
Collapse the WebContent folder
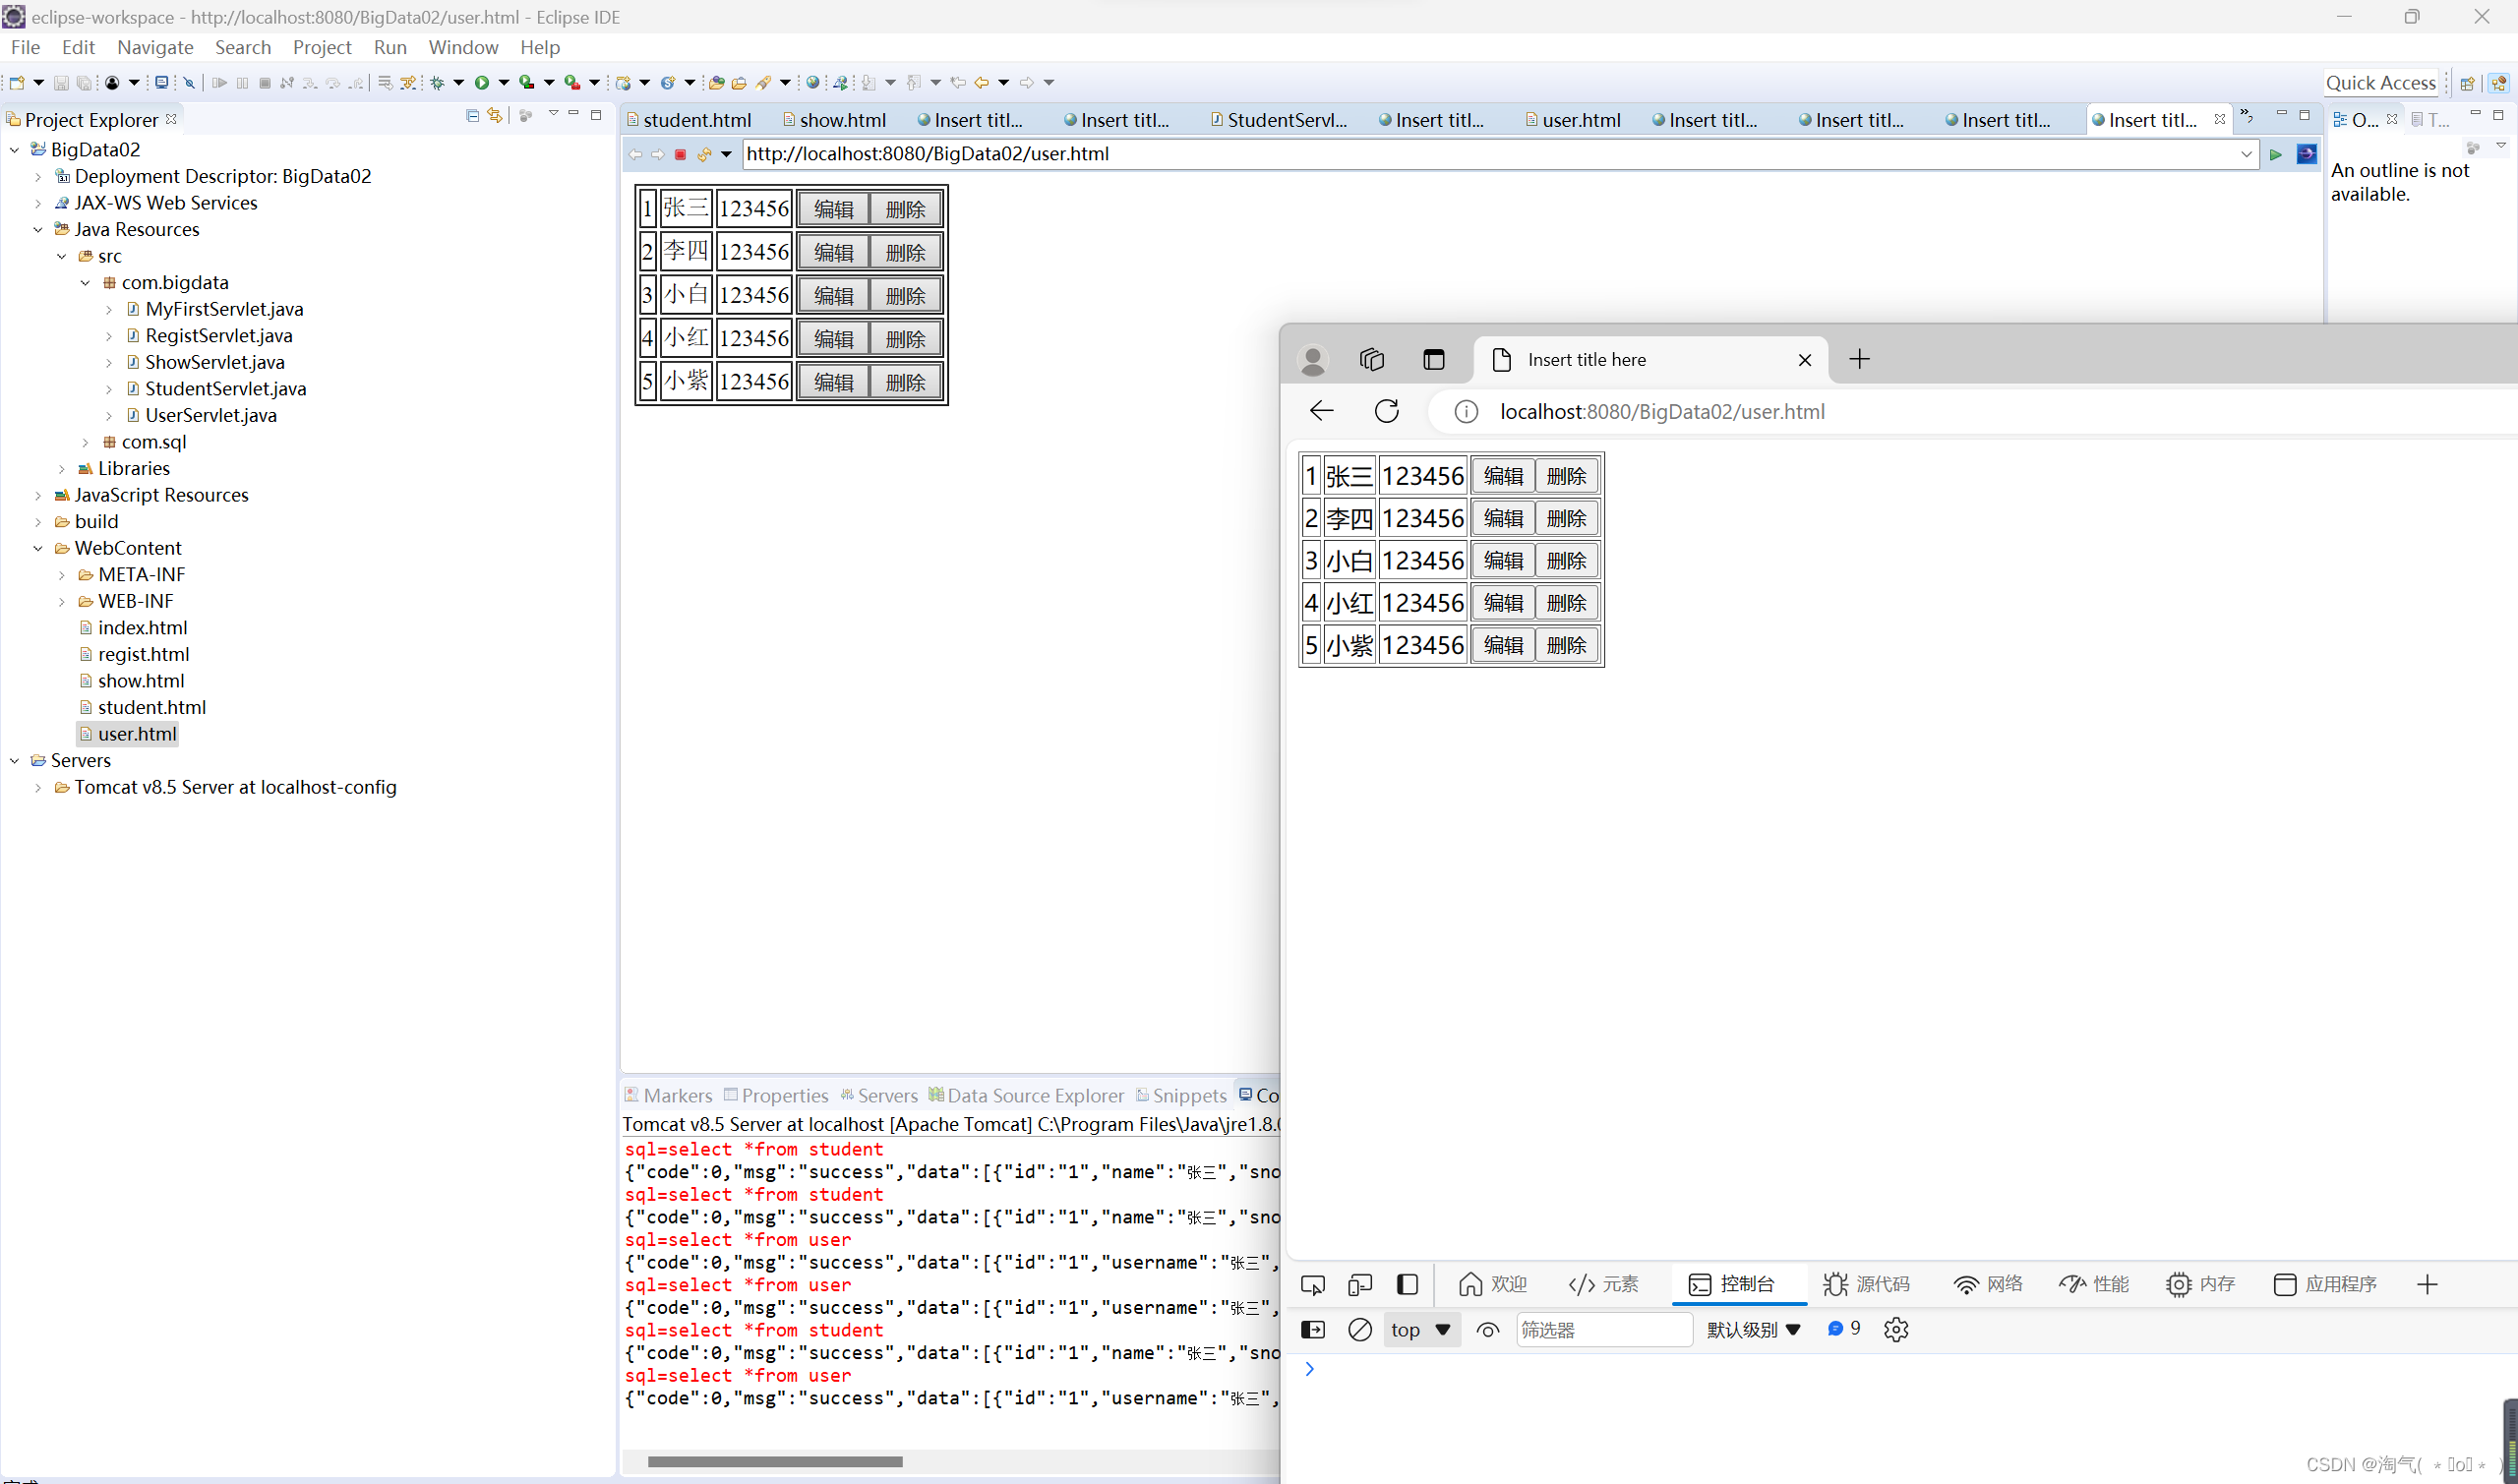(38, 548)
